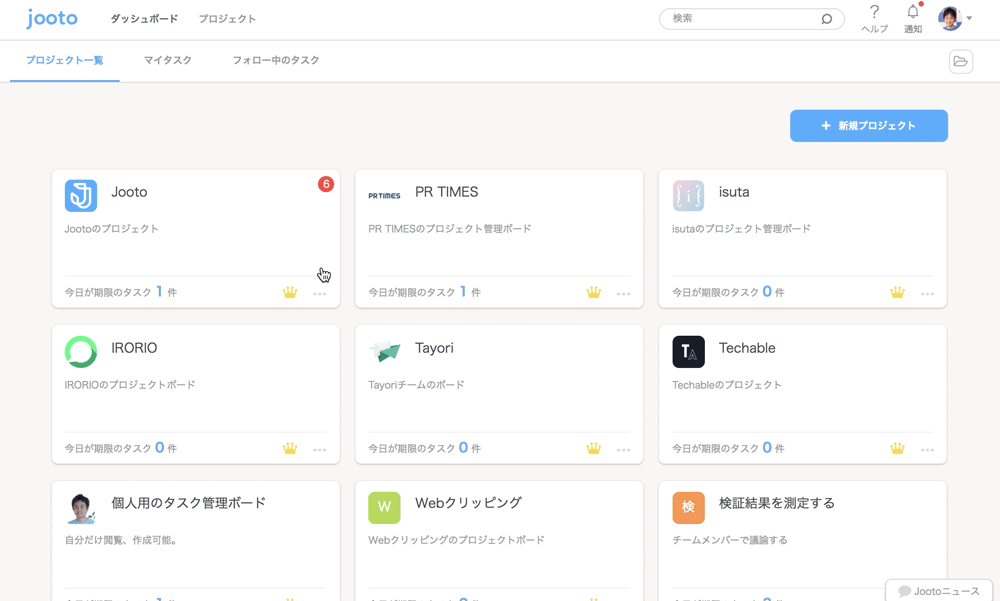Click the folder icon below the header
Viewport: 1000px width, 601px height.
point(960,62)
